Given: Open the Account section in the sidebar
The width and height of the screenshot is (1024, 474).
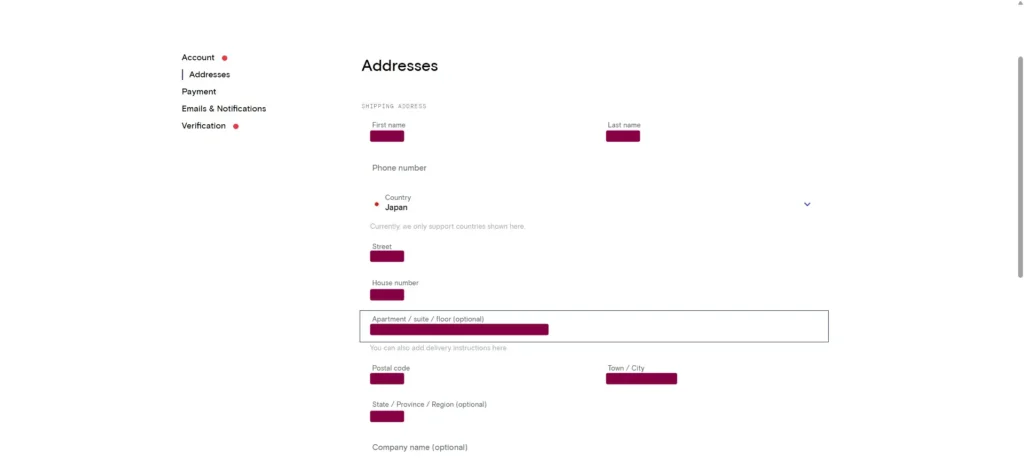Looking at the screenshot, I should click(x=198, y=58).
